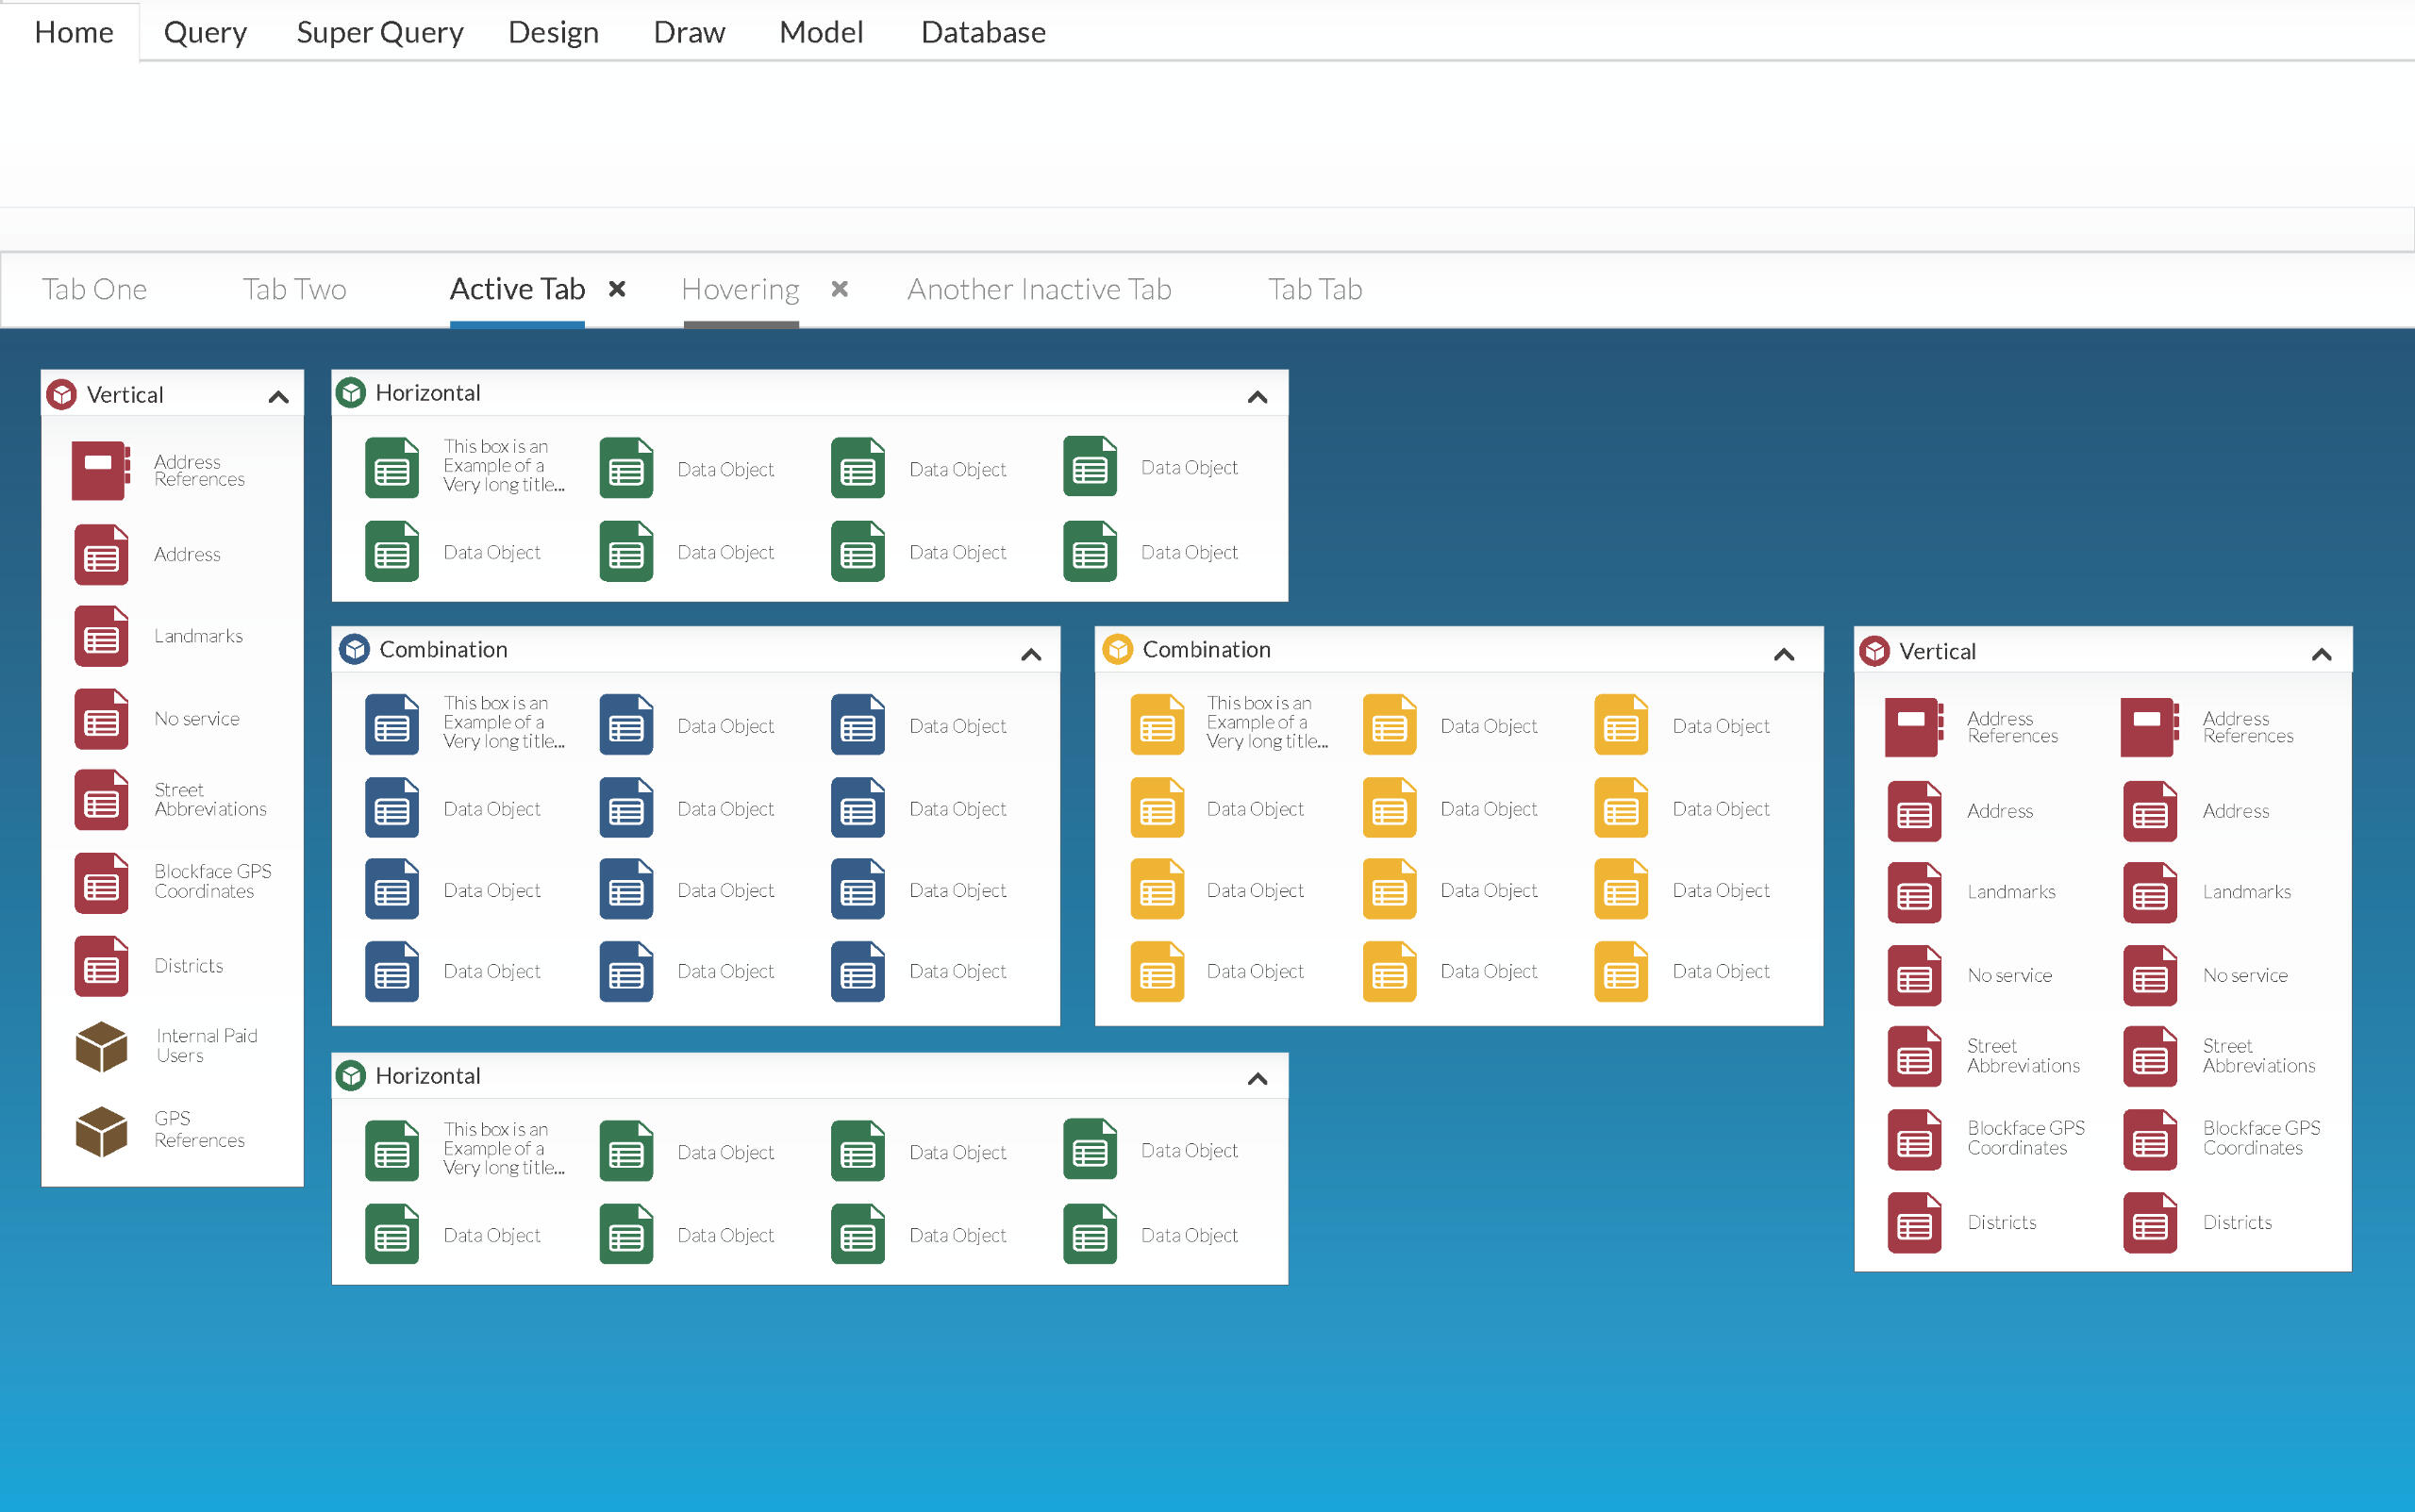Close the Active Tab with its X
The height and width of the screenshot is (1512, 2415).
point(617,289)
